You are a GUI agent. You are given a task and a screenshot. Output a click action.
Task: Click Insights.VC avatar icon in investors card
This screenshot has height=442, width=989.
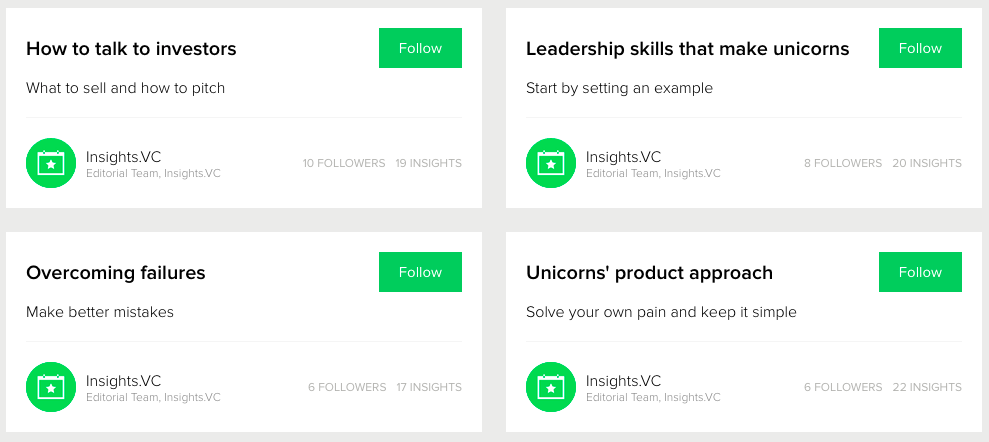(x=51, y=163)
